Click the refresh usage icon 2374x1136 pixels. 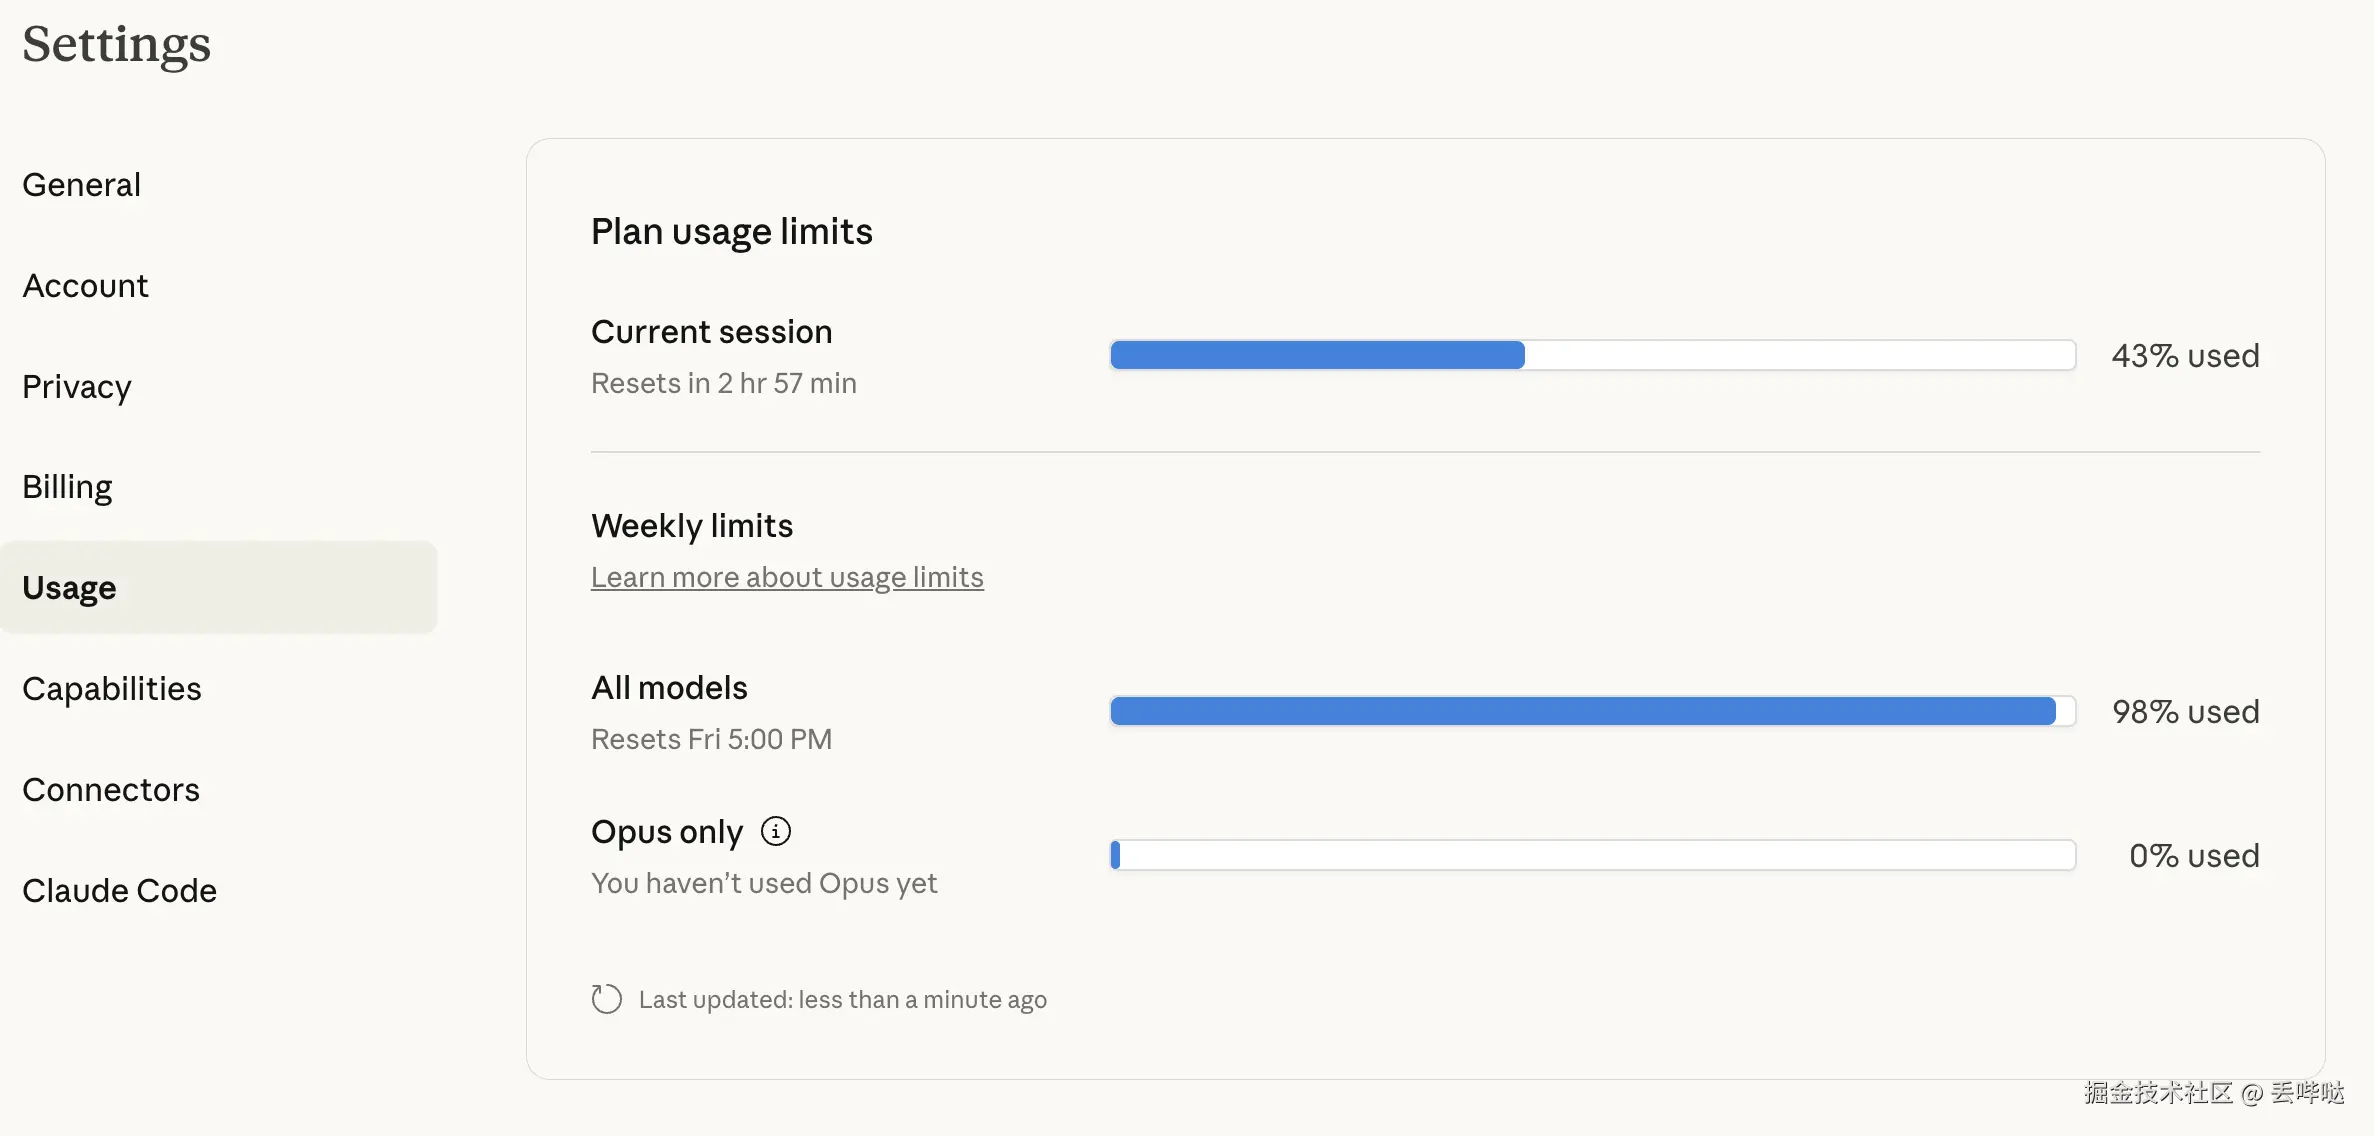pos(606,999)
